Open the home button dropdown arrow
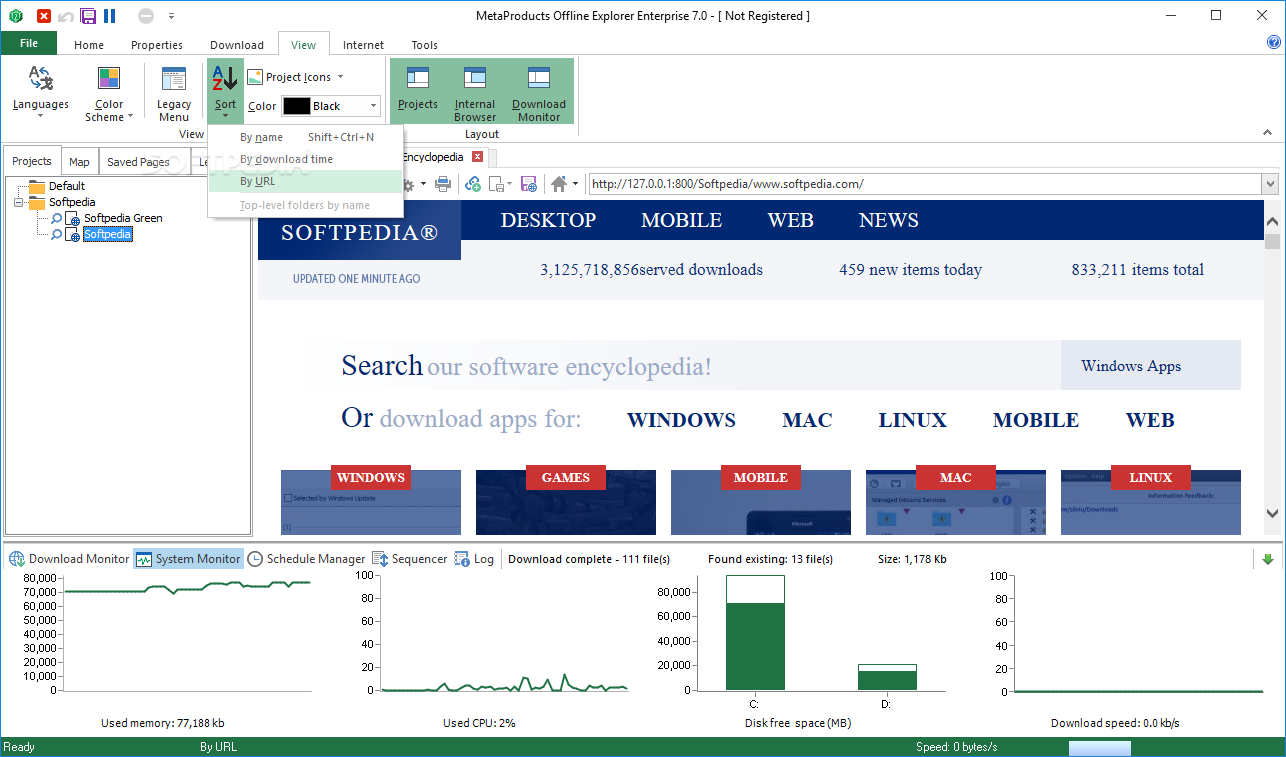Viewport: 1286px width, 757px height. 575,184
